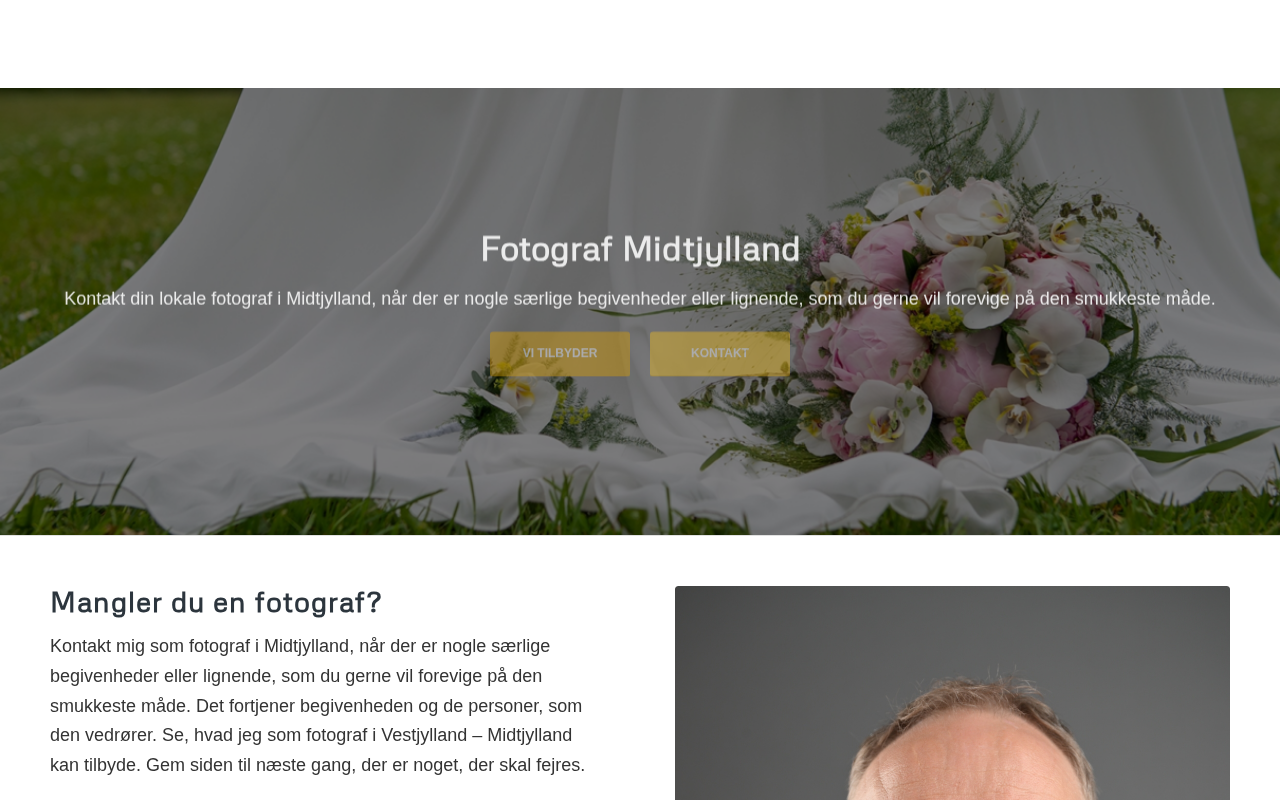Viewport: 1280px width, 800px height.
Task: Click the hero subtitle starting Kontakt din lokale
Action: click(640, 298)
